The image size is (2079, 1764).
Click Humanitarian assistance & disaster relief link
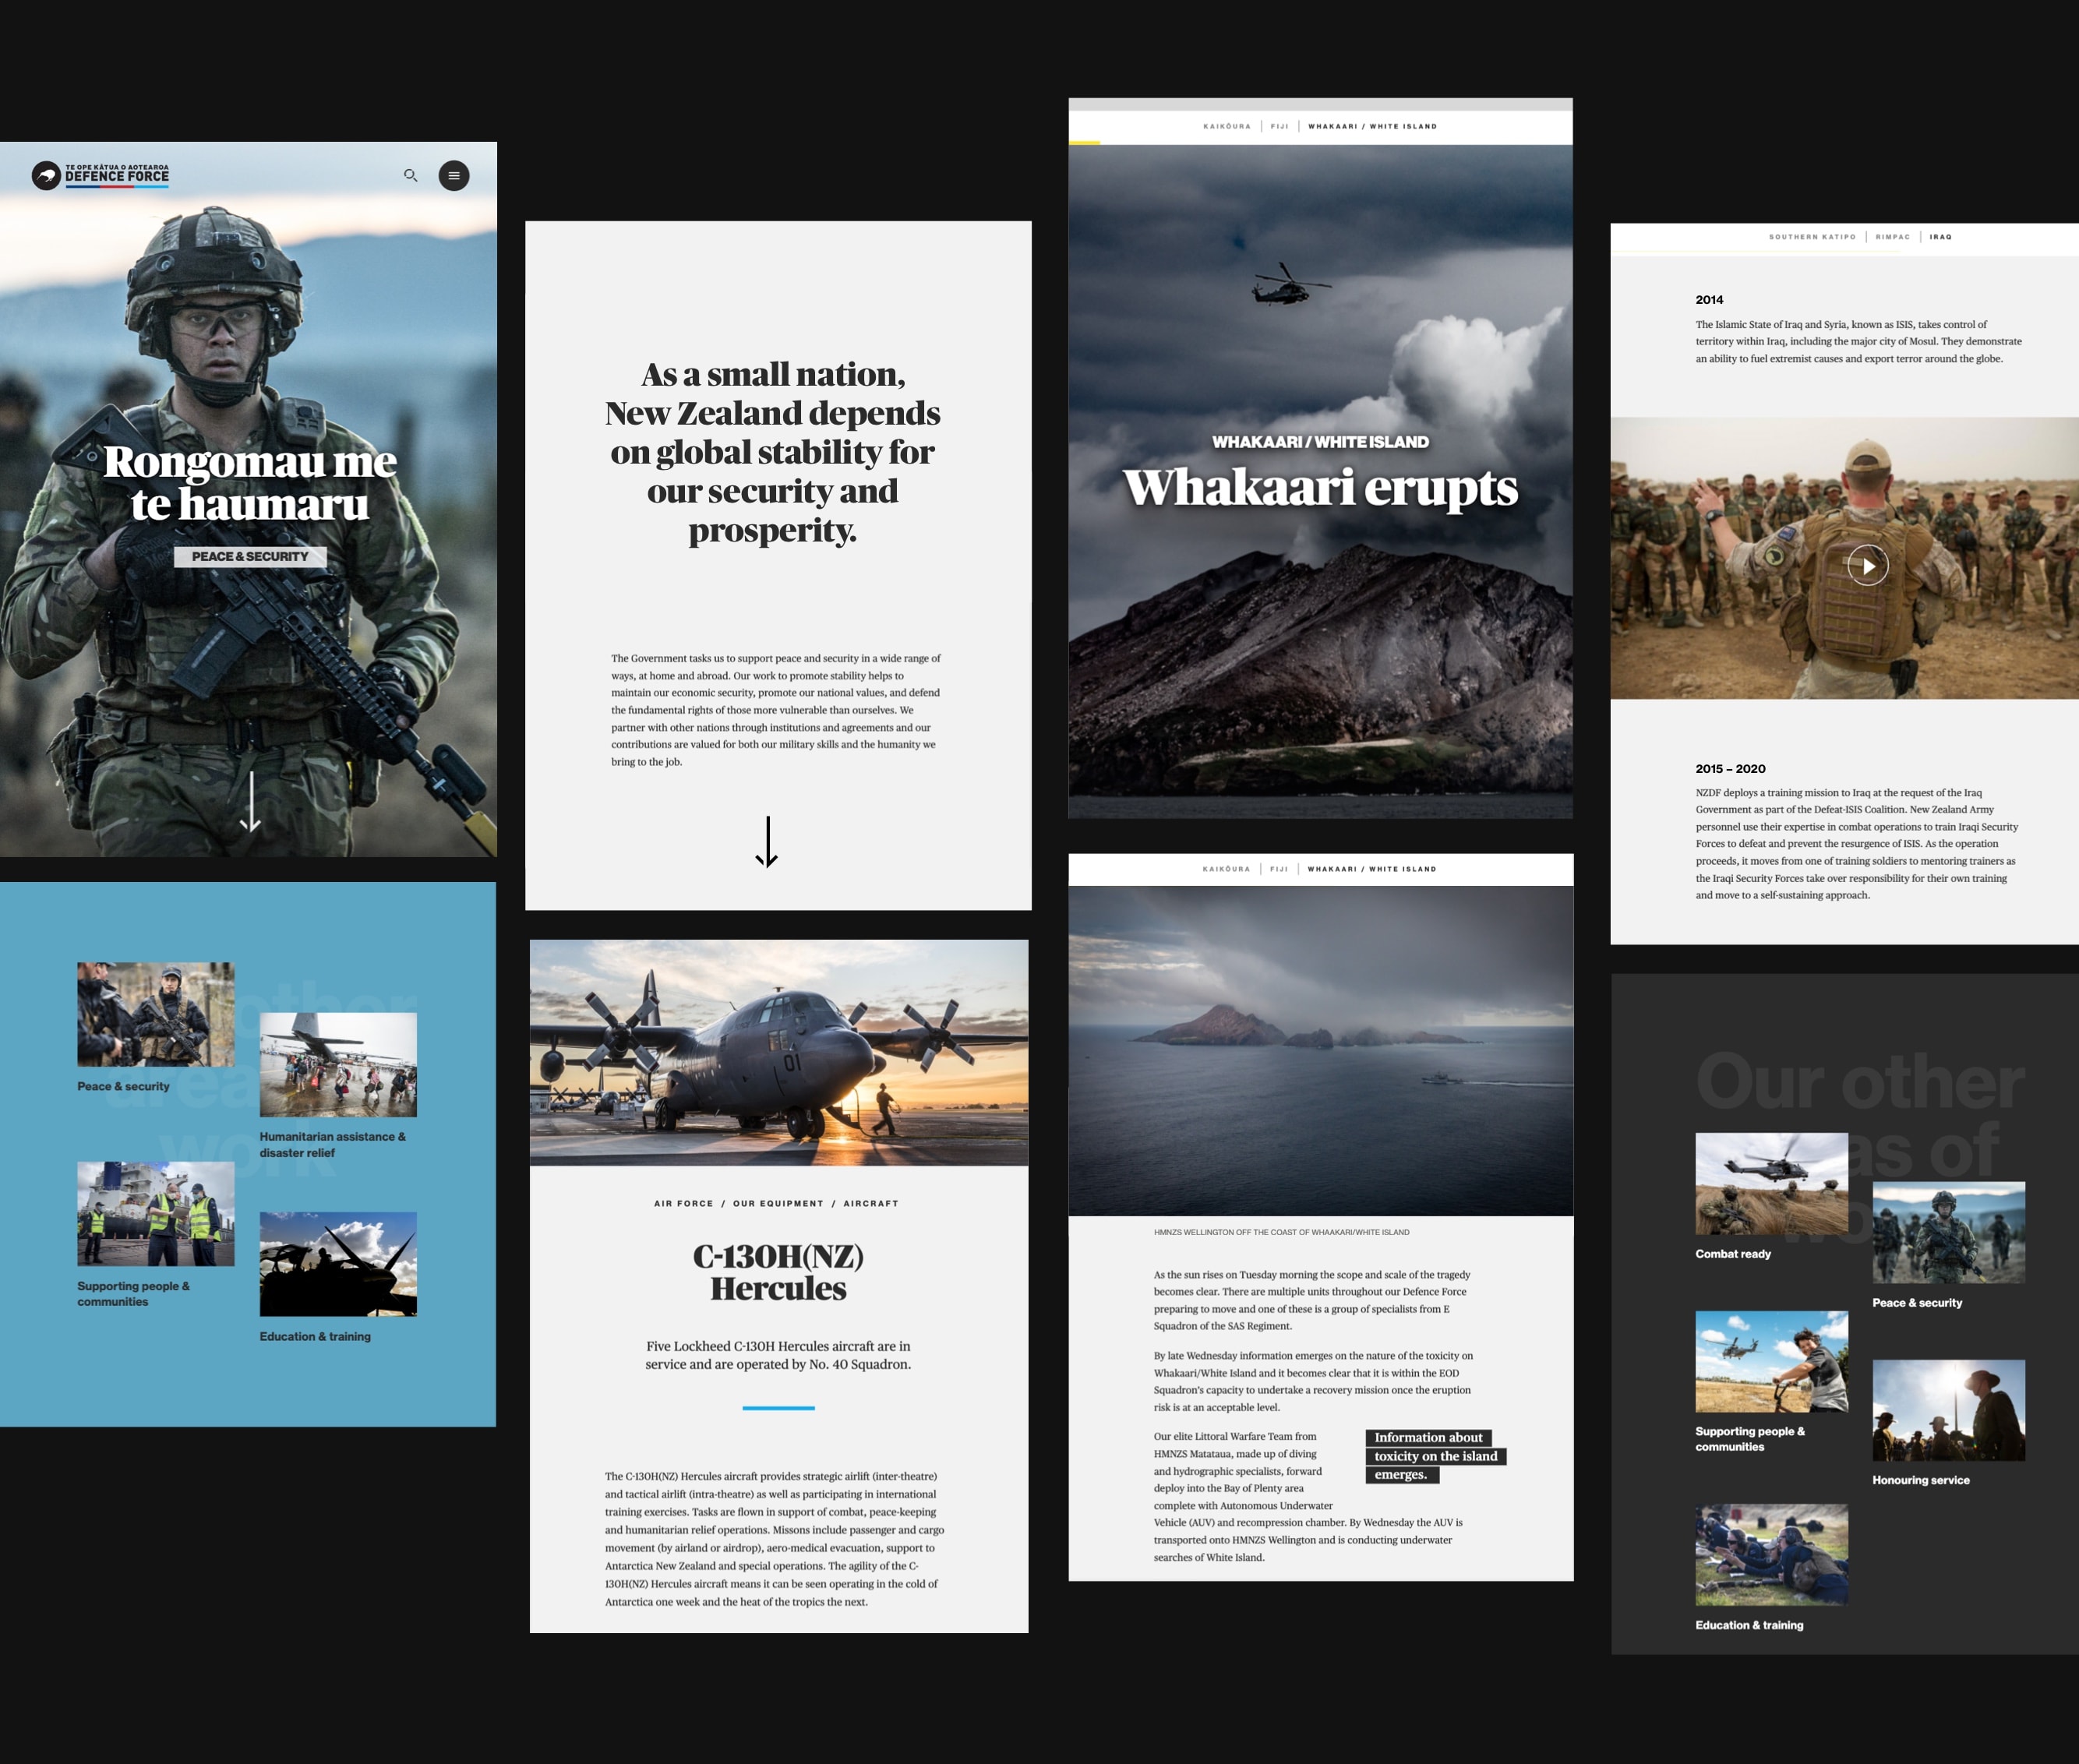[x=333, y=1144]
